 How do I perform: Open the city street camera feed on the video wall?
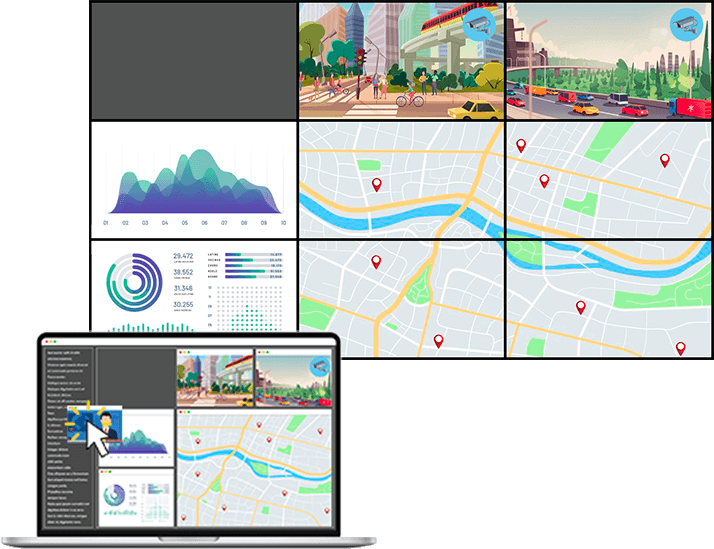point(401,61)
